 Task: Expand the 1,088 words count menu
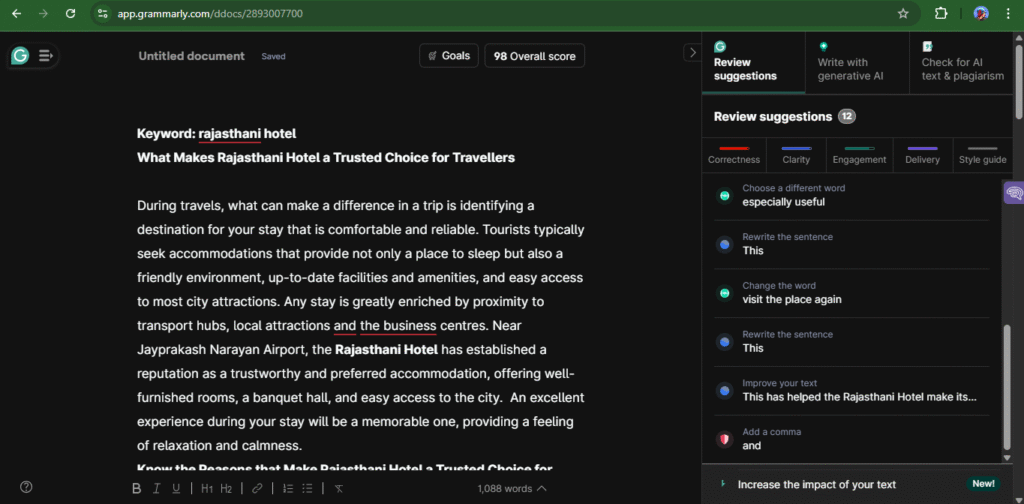coord(512,488)
